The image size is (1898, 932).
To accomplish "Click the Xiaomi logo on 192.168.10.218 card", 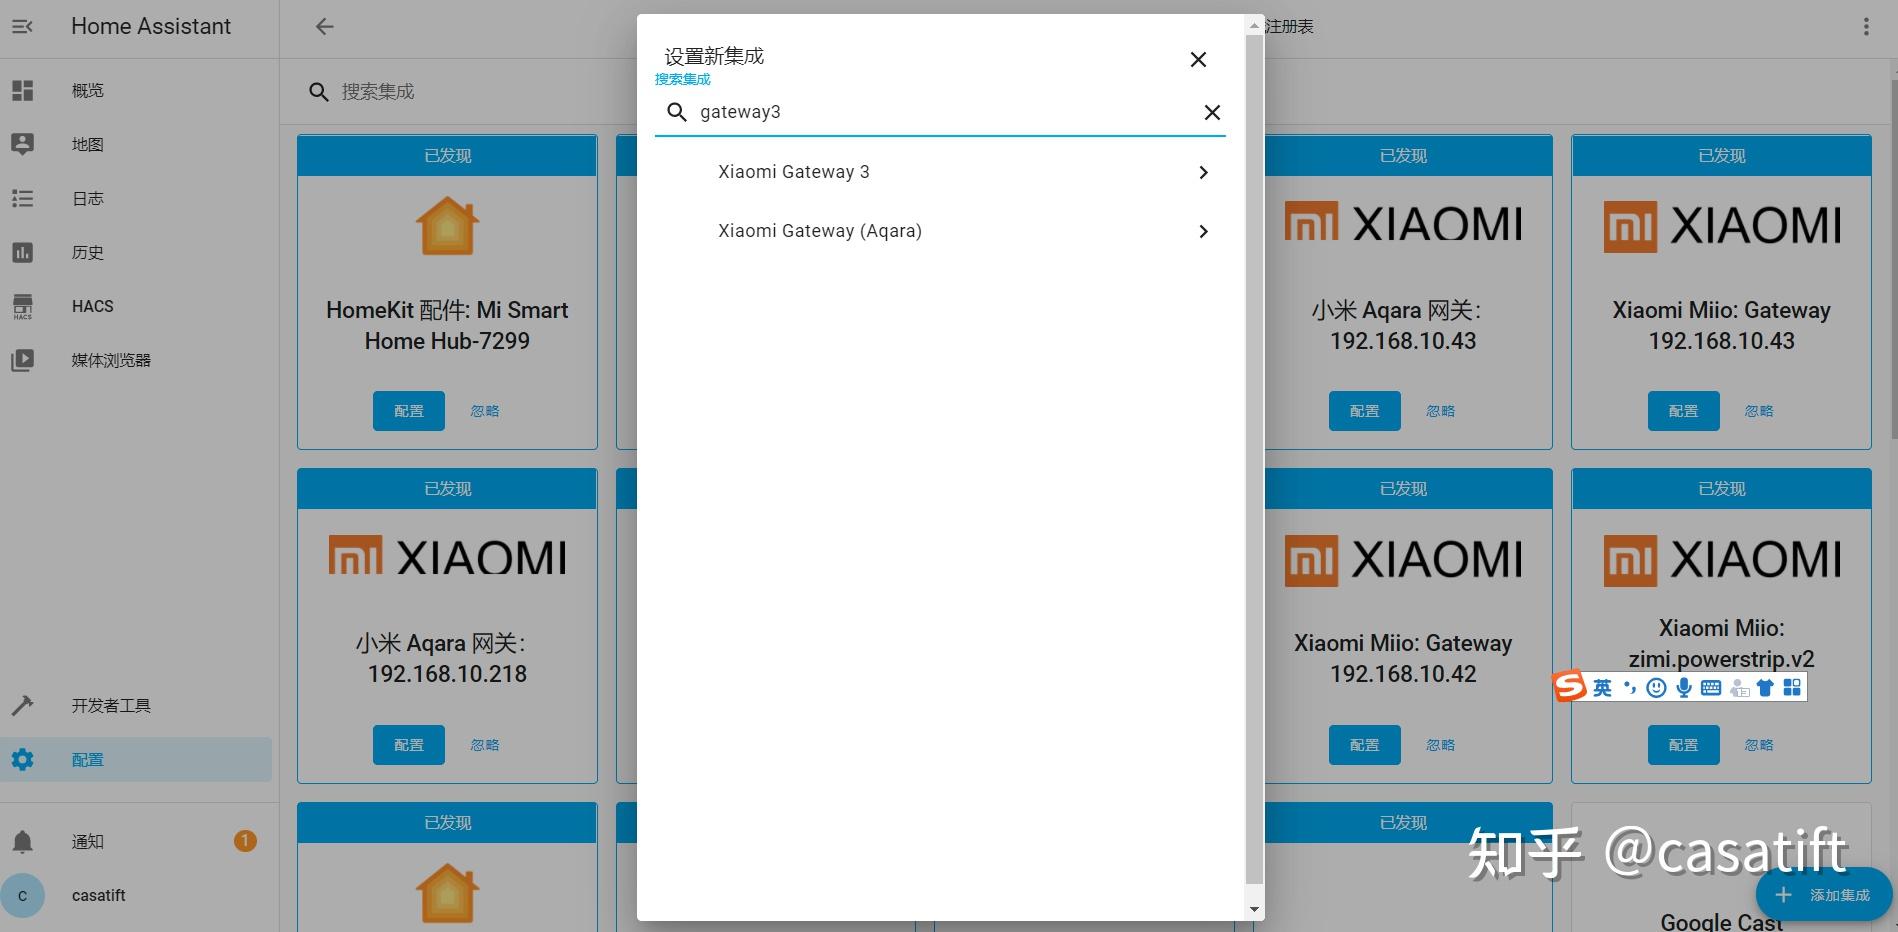I will pyautogui.click(x=447, y=557).
